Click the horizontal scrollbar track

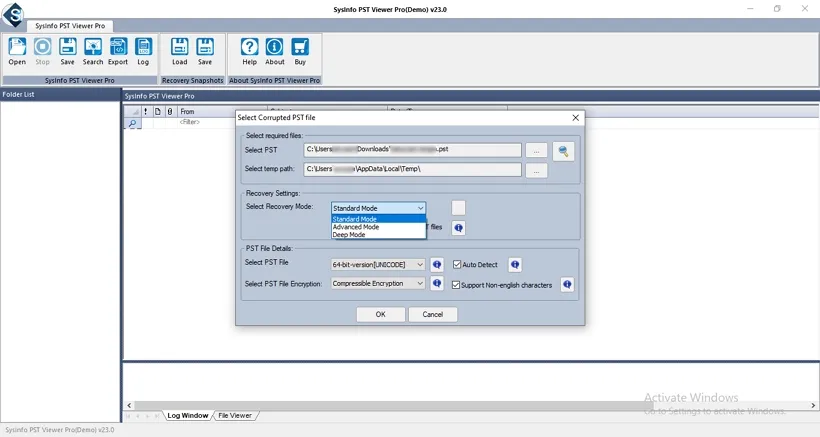[x=471, y=405]
